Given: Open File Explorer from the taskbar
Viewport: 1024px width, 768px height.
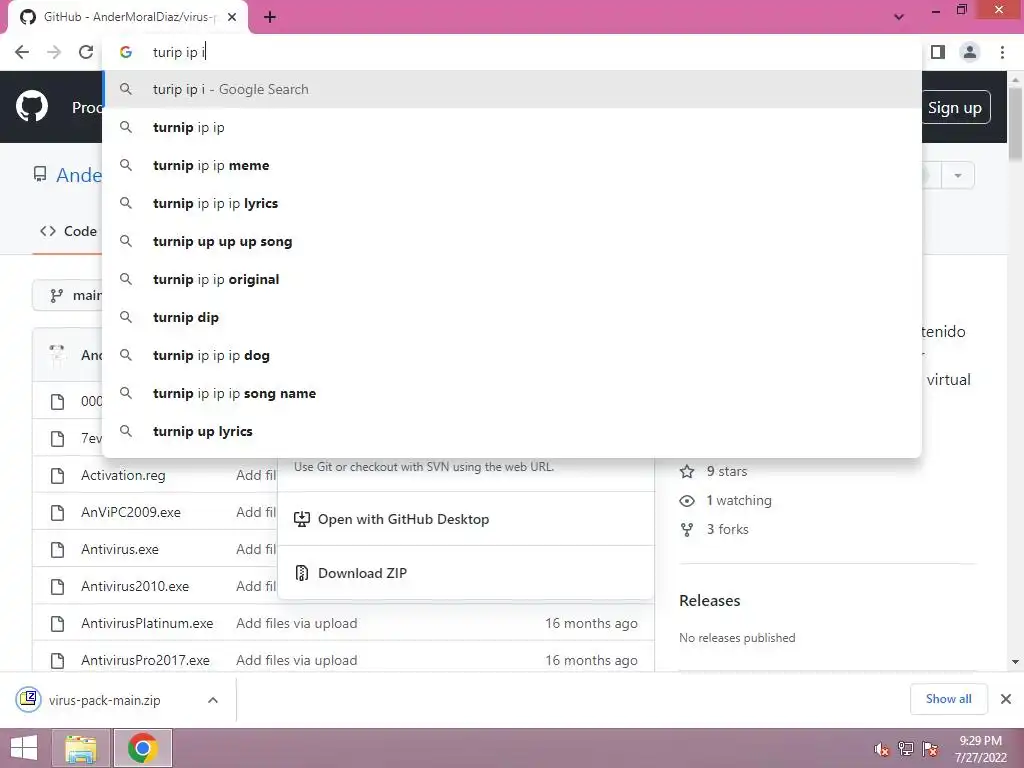Looking at the screenshot, I should point(81,748).
